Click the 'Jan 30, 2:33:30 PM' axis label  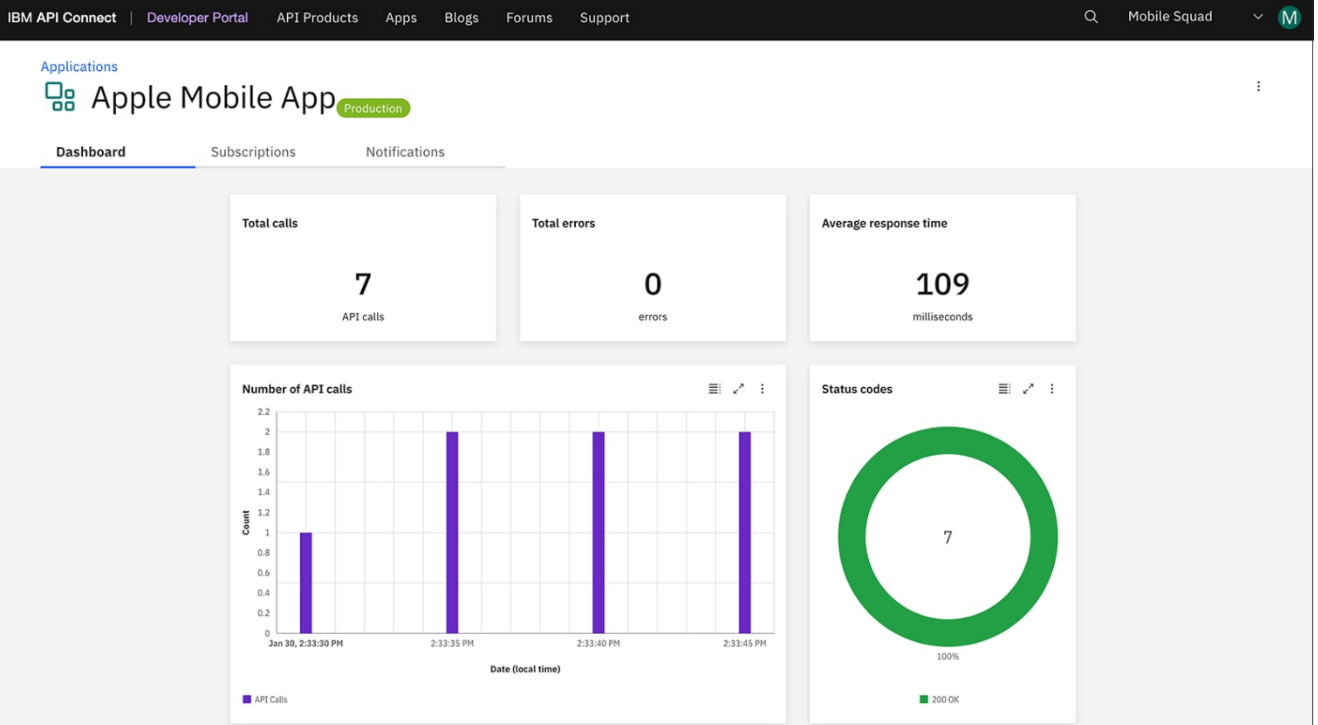(x=306, y=644)
